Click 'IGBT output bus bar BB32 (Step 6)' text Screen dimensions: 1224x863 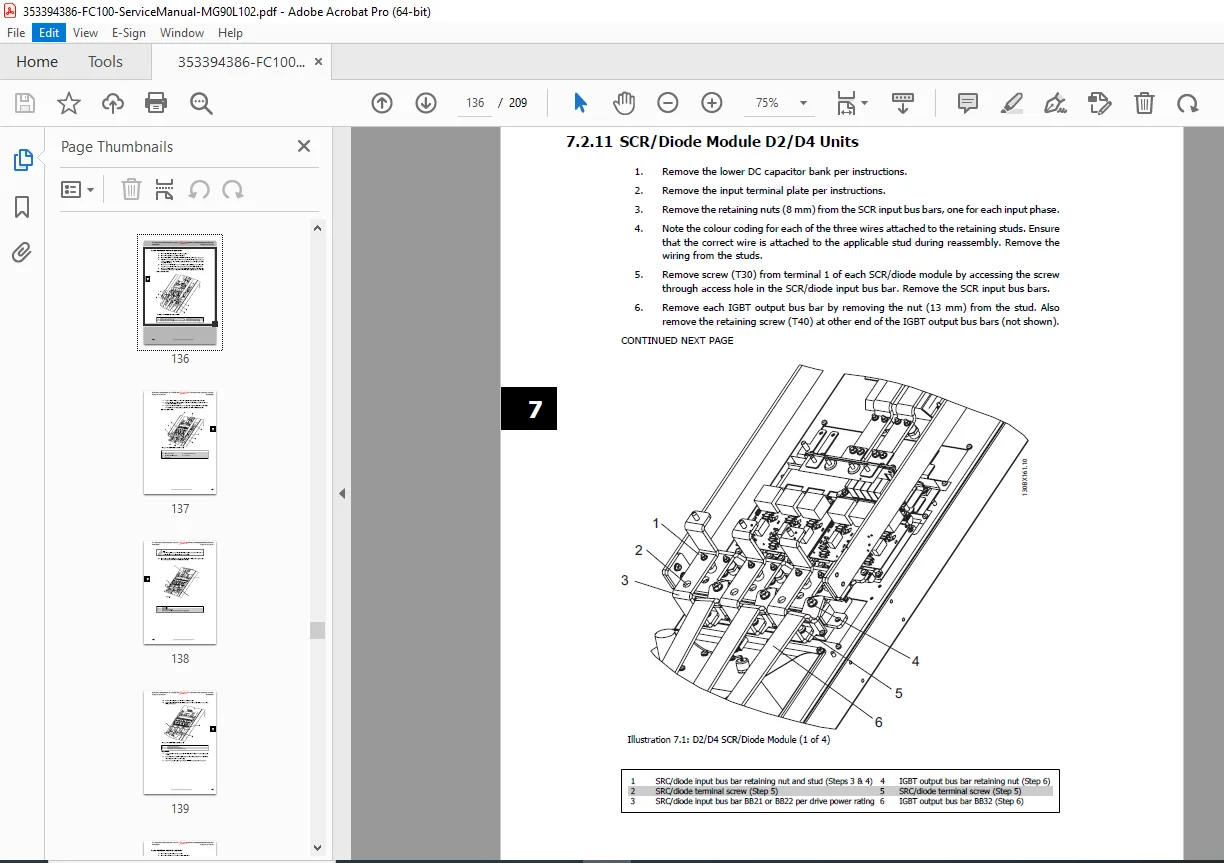pyautogui.click(x=961, y=801)
